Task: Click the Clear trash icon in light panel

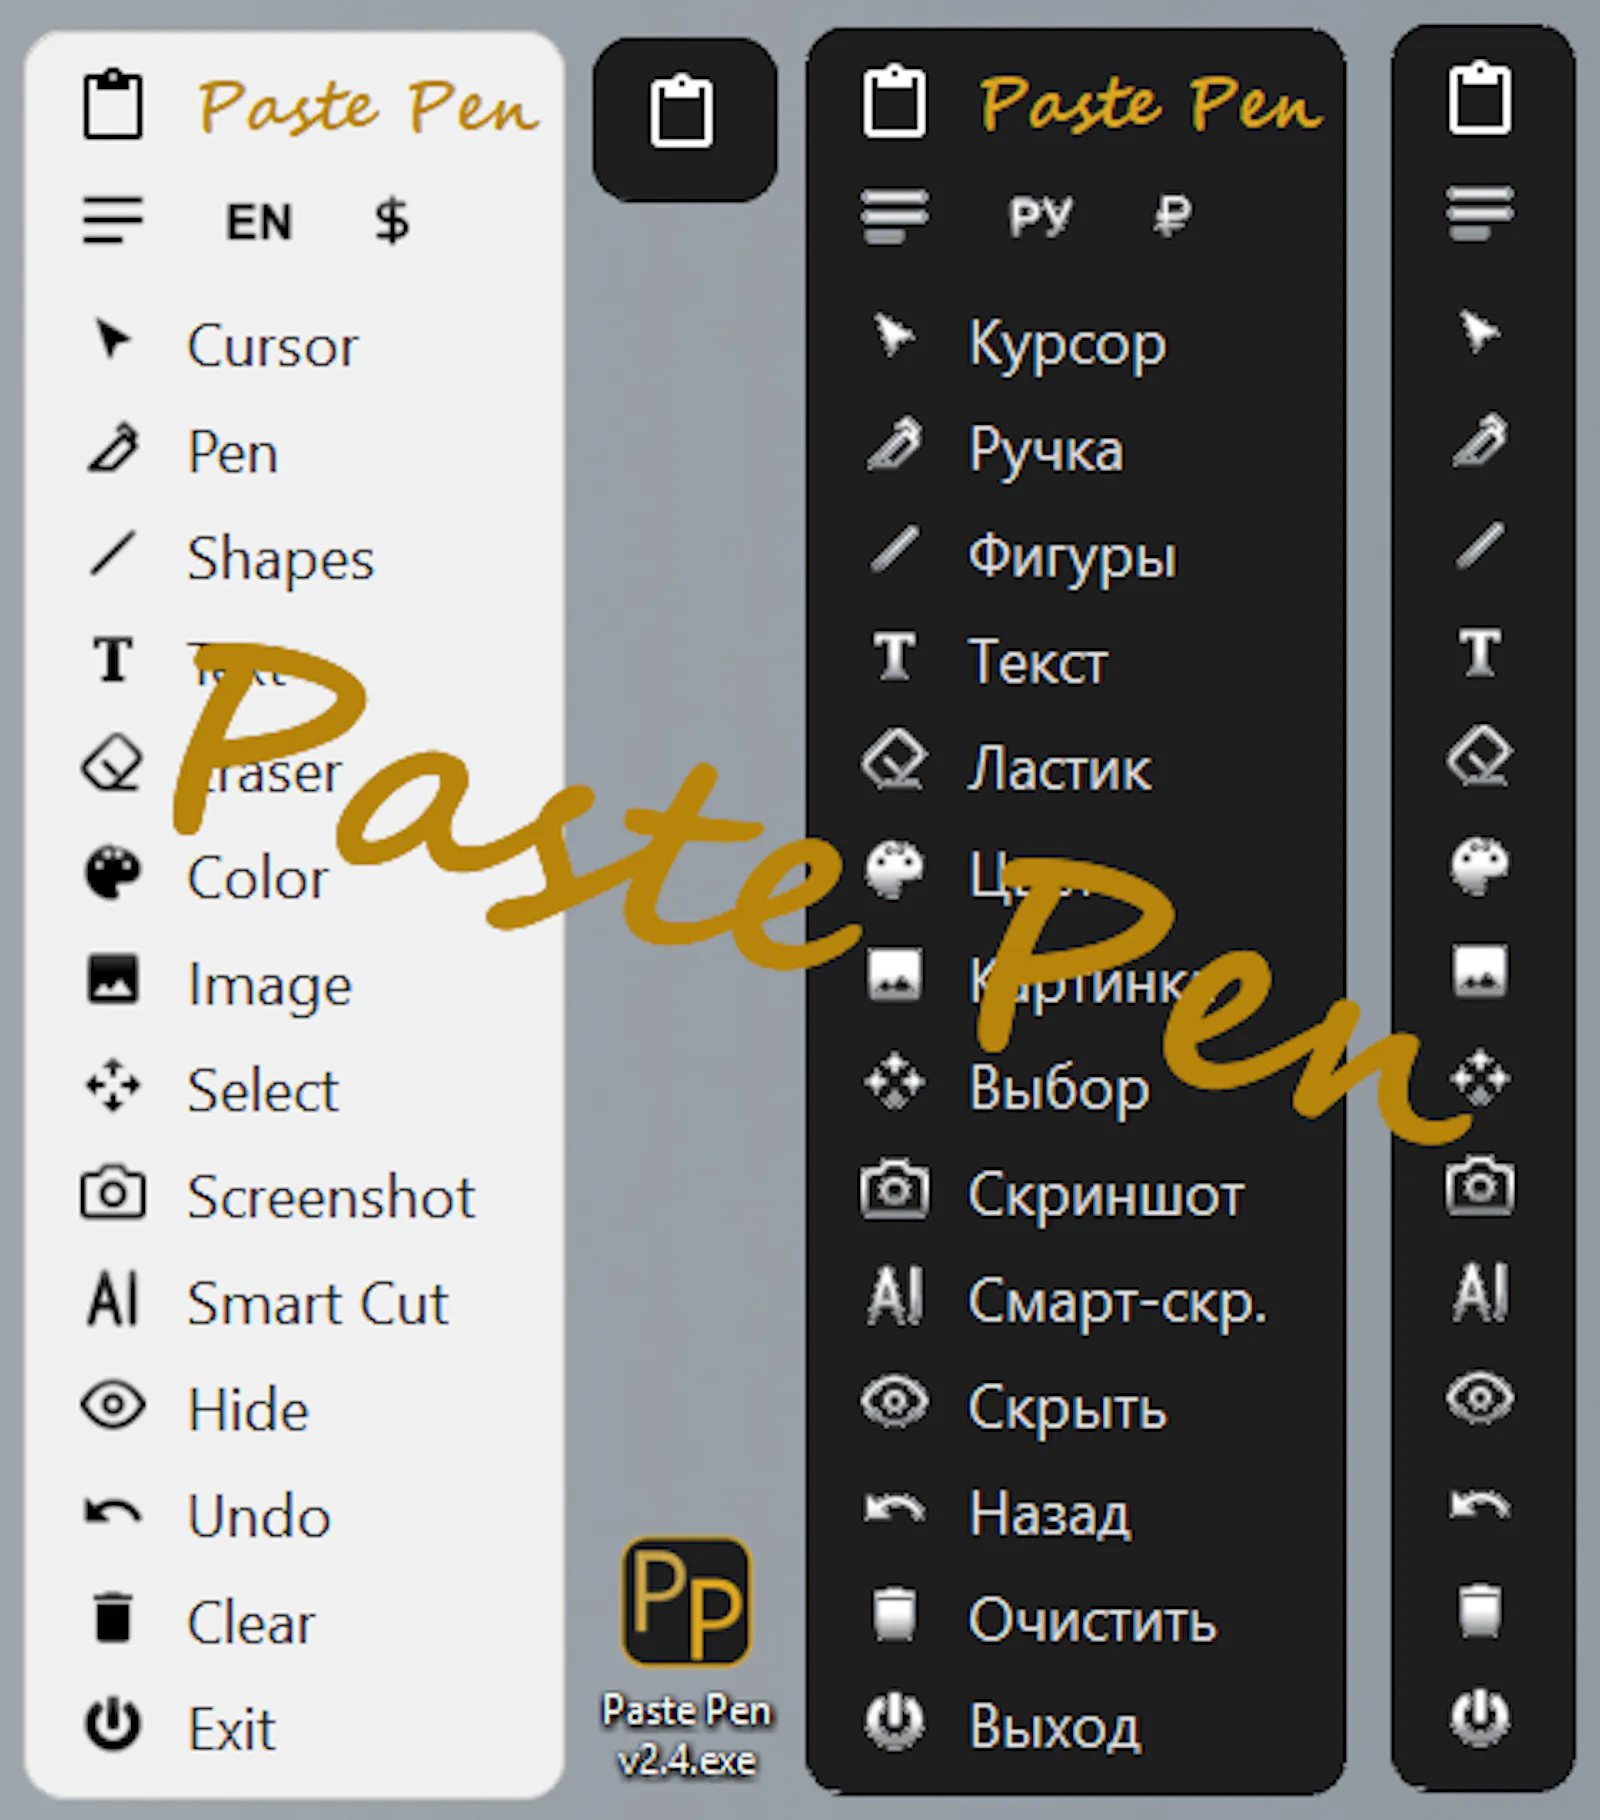Action: pyautogui.click(x=112, y=1618)
